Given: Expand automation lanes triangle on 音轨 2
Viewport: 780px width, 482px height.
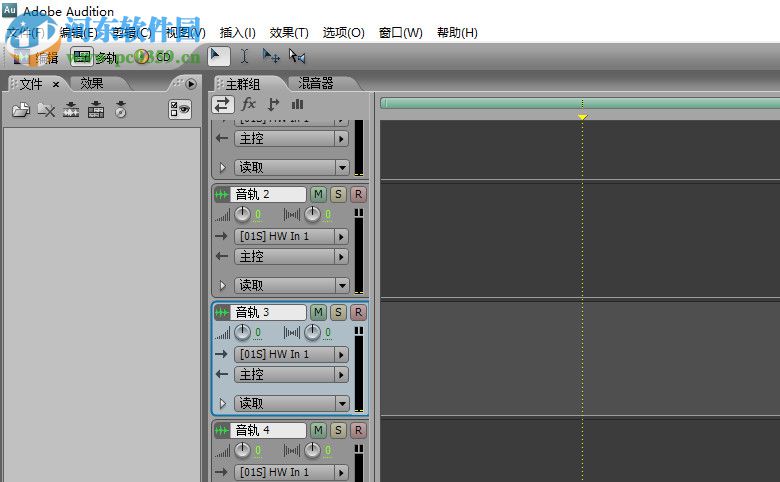Looking at the screenshot, I should 222,286.
